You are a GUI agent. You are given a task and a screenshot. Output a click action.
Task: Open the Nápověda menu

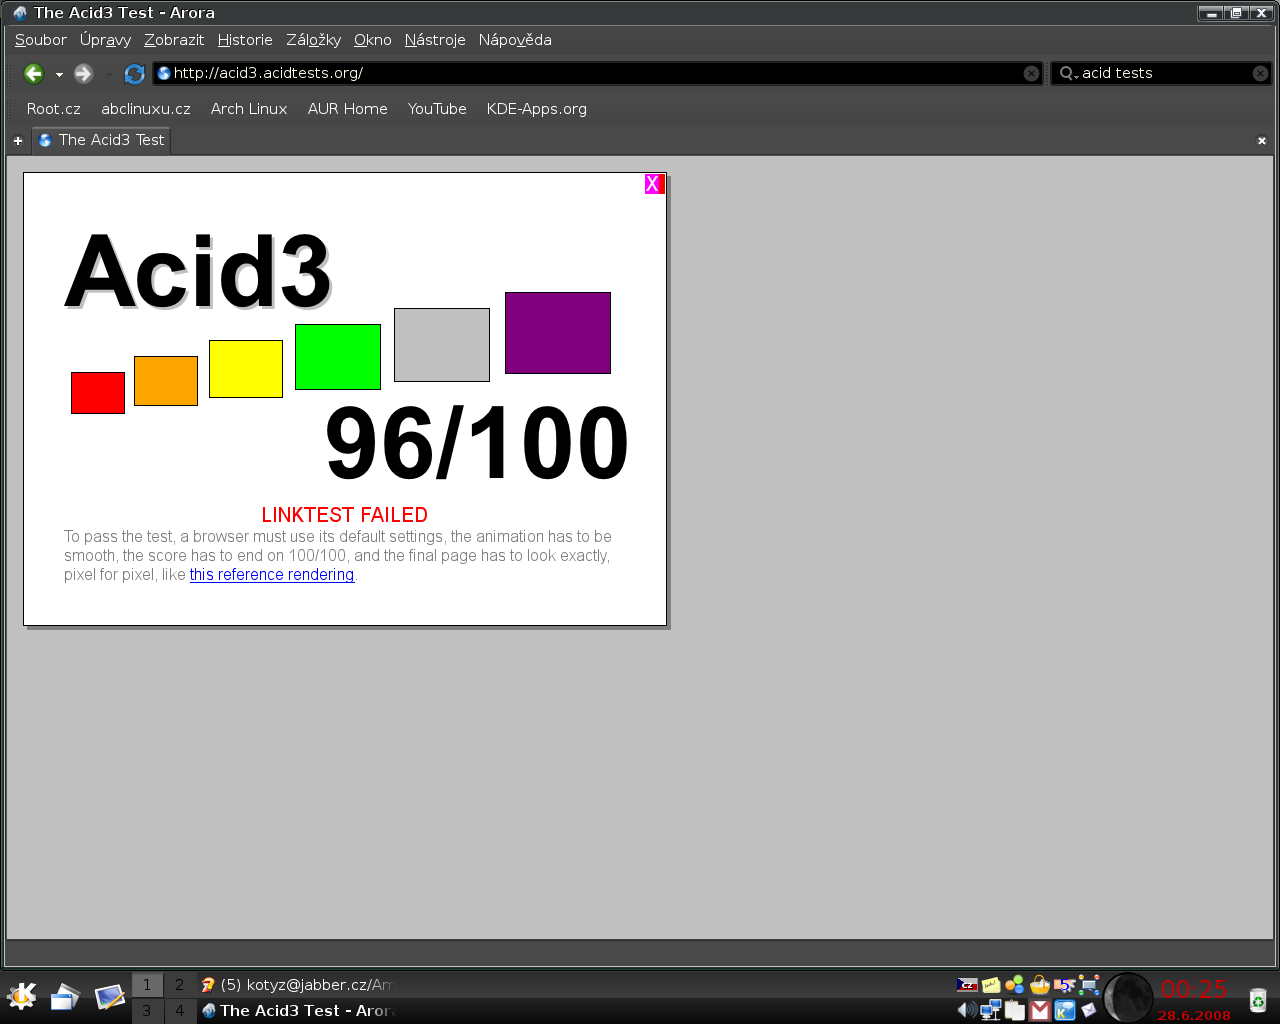515,40
